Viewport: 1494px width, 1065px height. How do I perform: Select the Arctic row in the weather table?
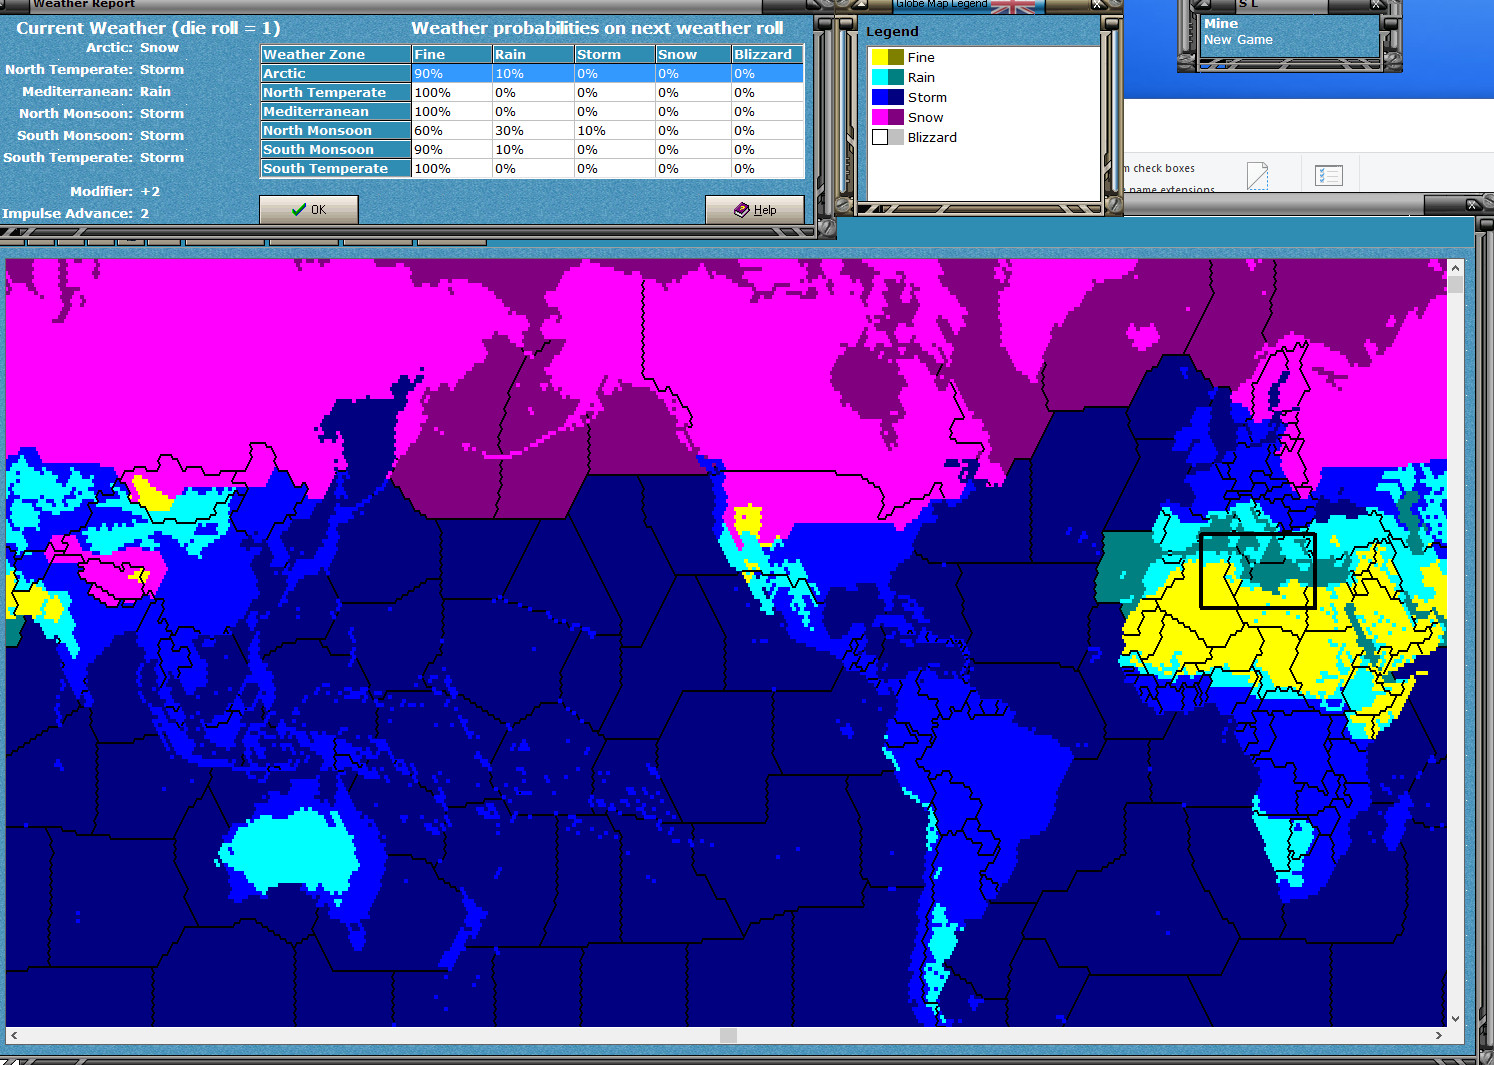335,74
